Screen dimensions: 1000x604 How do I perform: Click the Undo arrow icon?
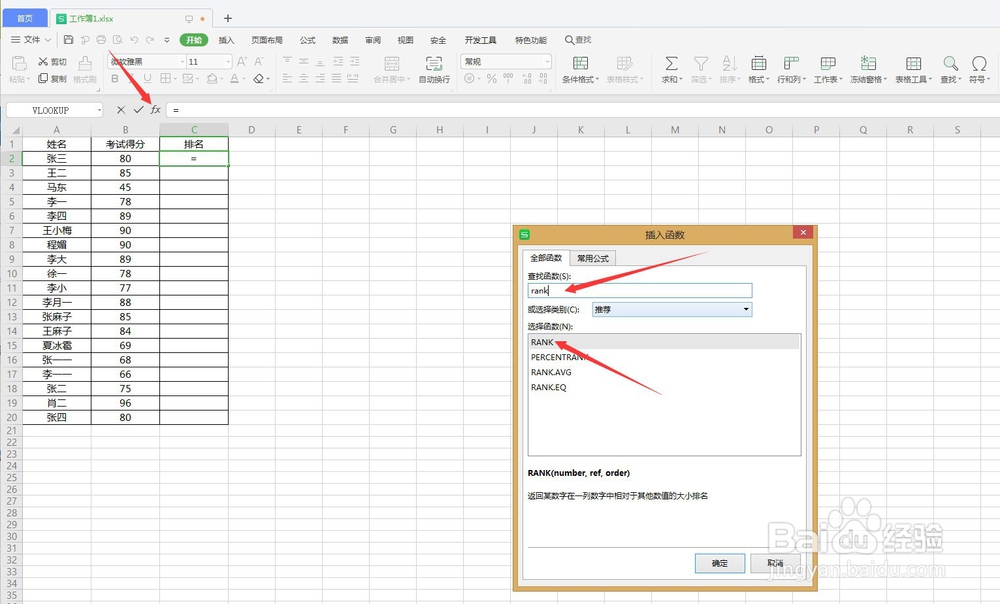134,40
